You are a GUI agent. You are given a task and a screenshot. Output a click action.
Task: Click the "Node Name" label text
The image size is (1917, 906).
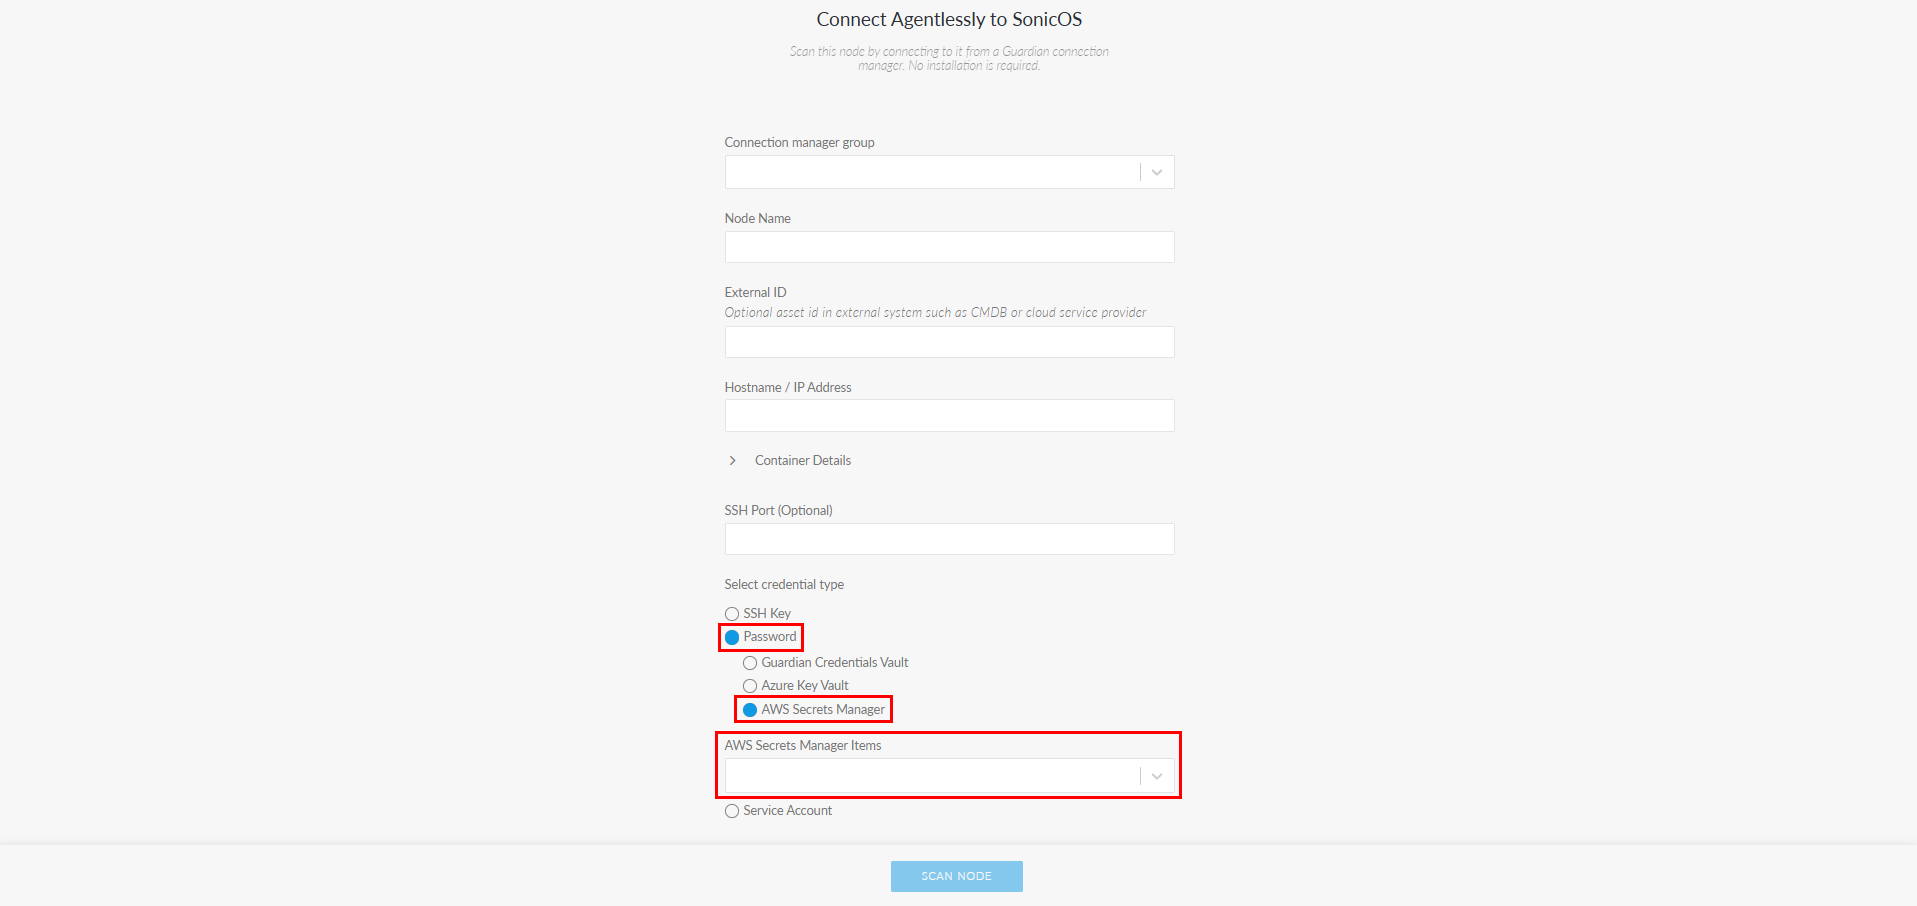pyautogui.click(x=757, y=219)
